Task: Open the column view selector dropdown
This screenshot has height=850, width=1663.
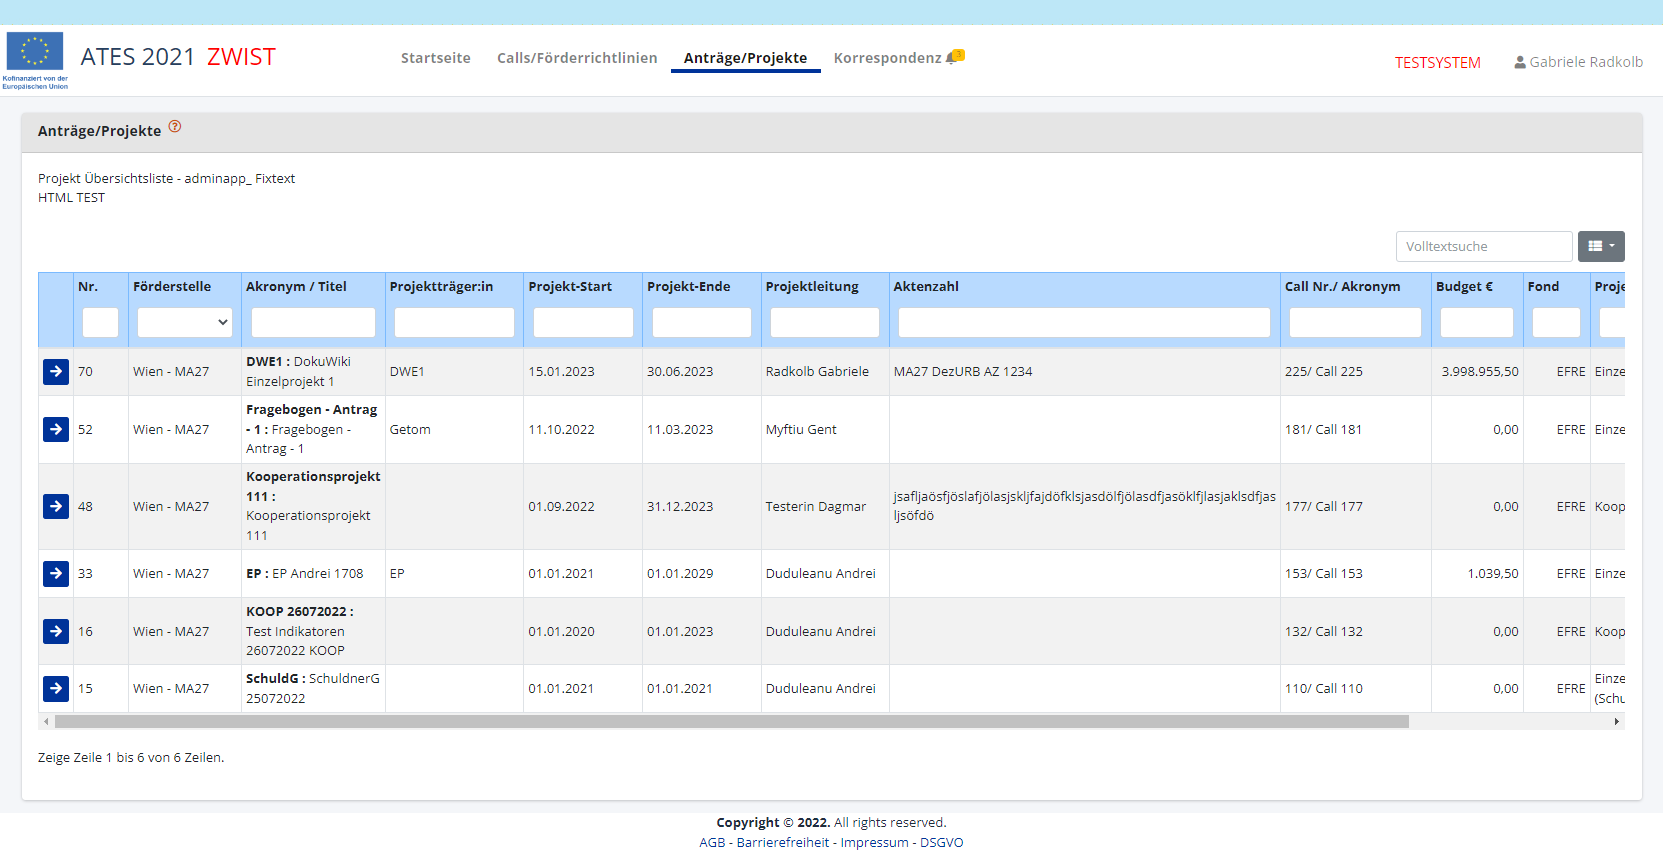Action: [1600, 246]
